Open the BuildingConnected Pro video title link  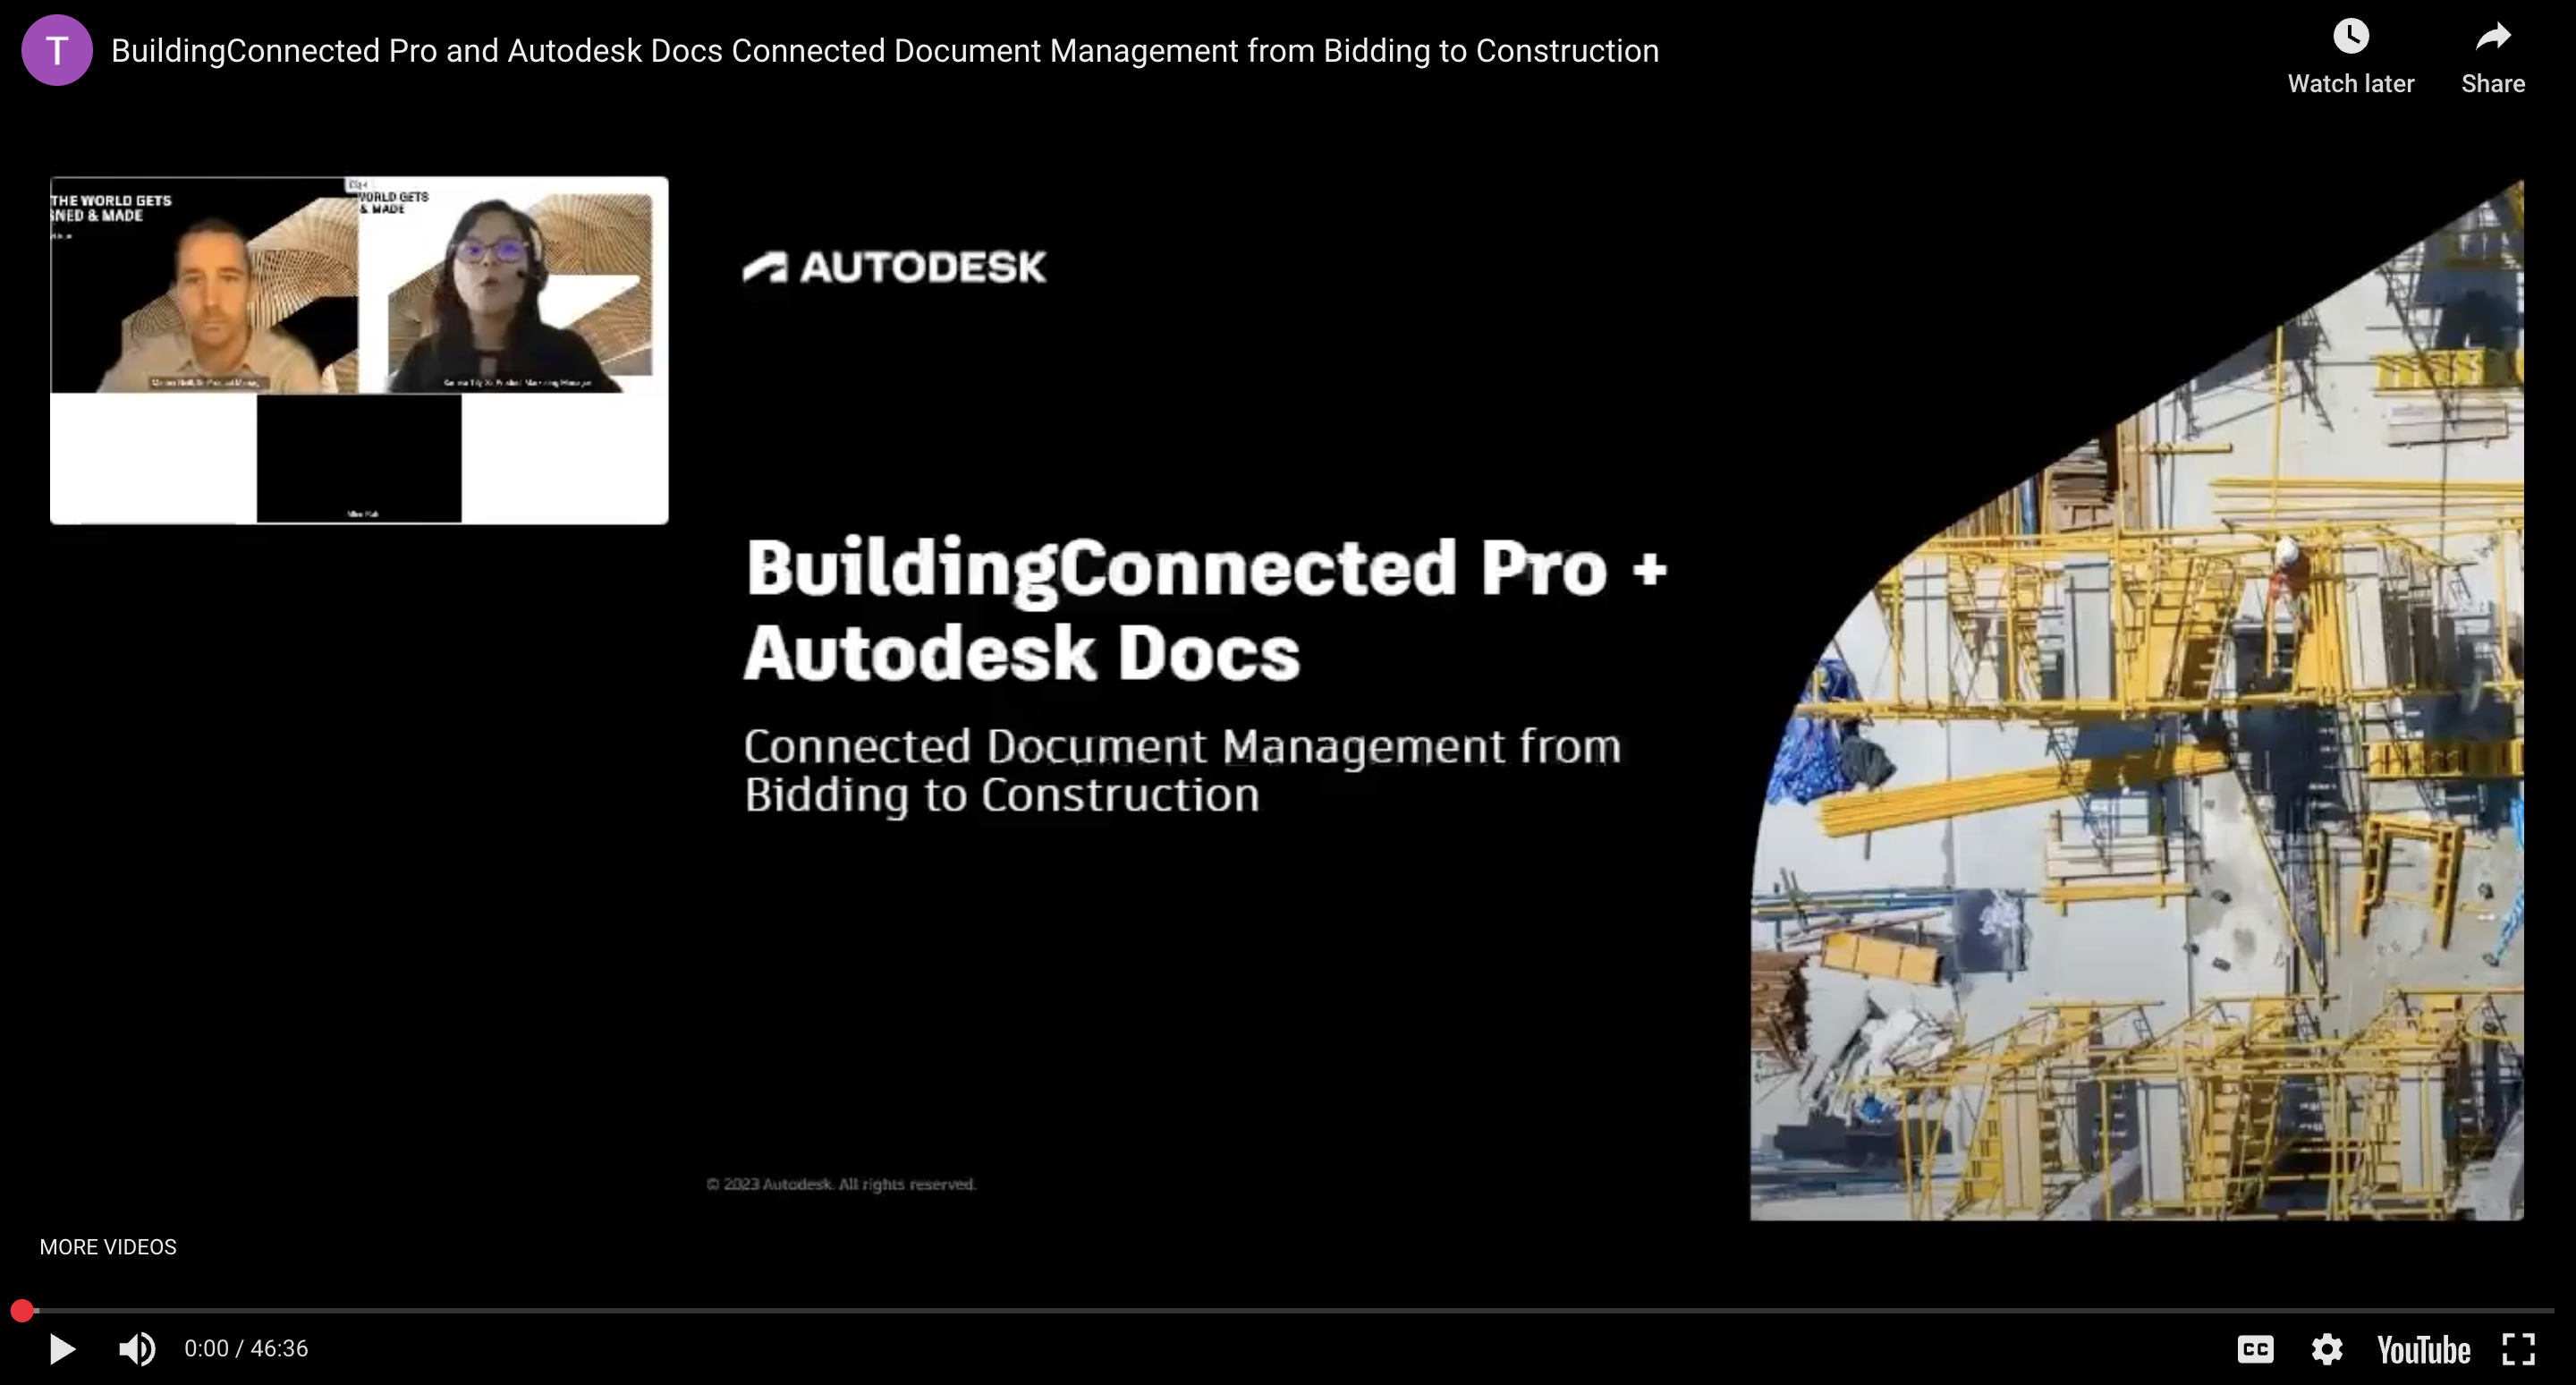[885, 51]
